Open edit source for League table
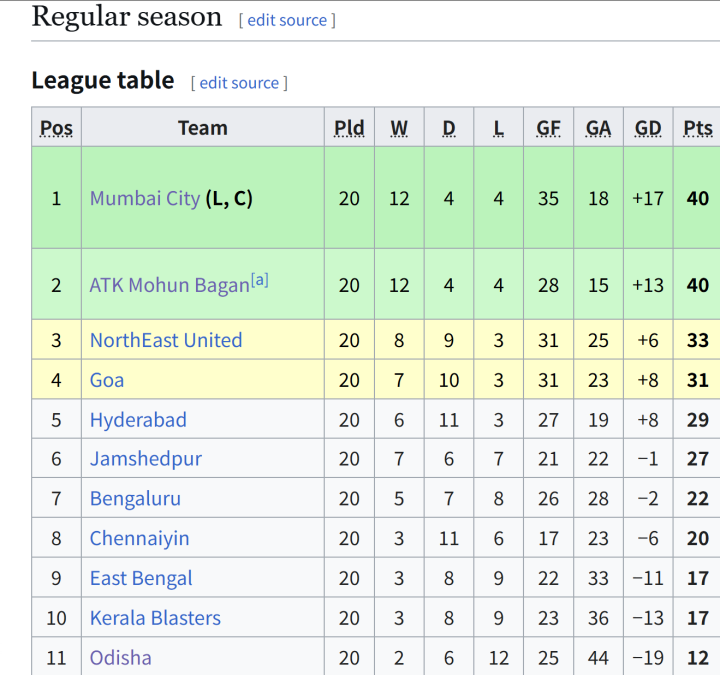Image resolution: width=720 pixels, height=675 pixels. click(x=239, y=83)
